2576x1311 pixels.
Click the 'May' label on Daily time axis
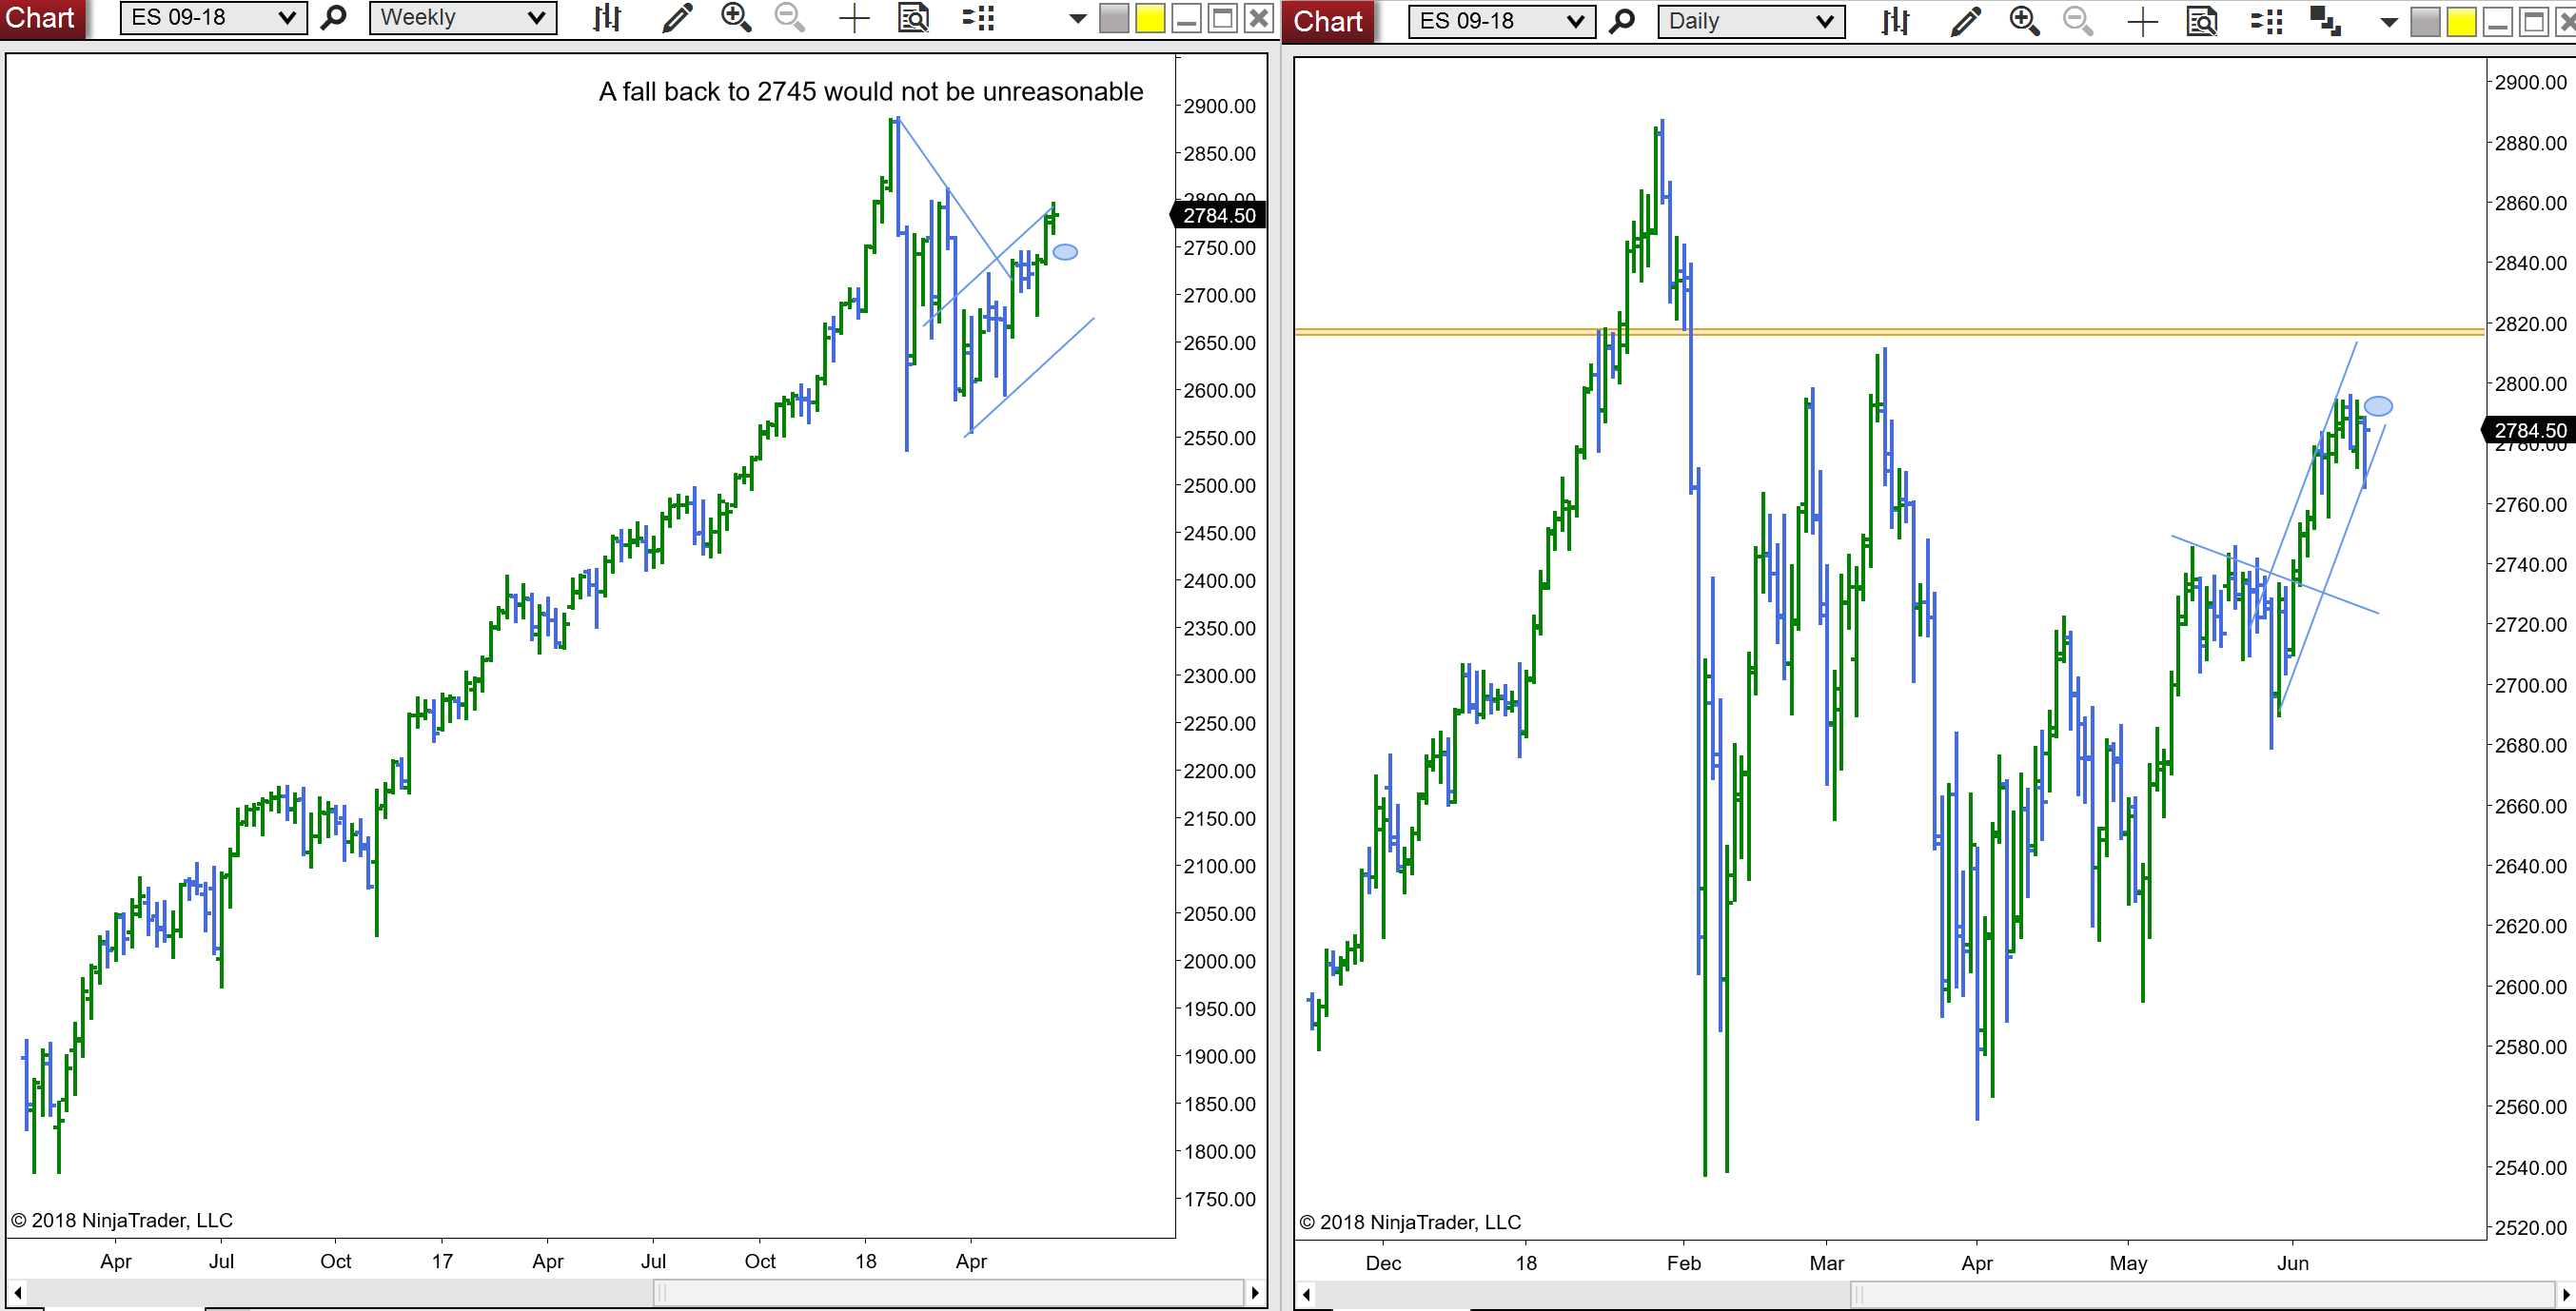tap(2128, 1263)
